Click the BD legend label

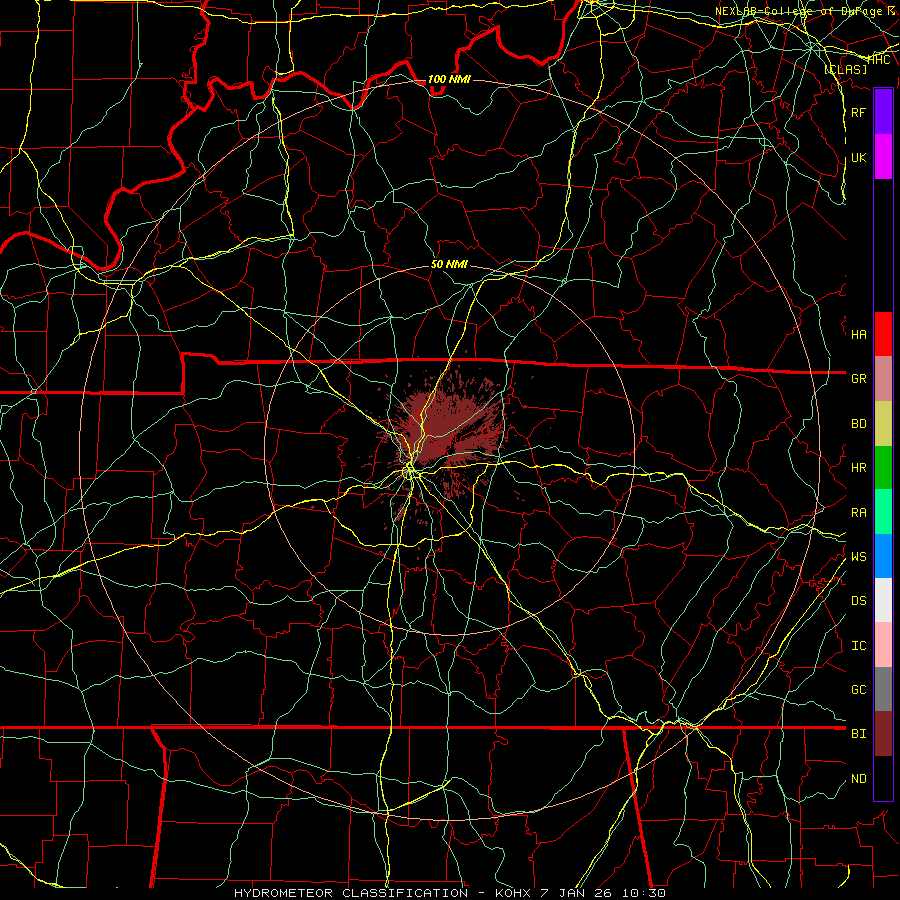[859, 424]
